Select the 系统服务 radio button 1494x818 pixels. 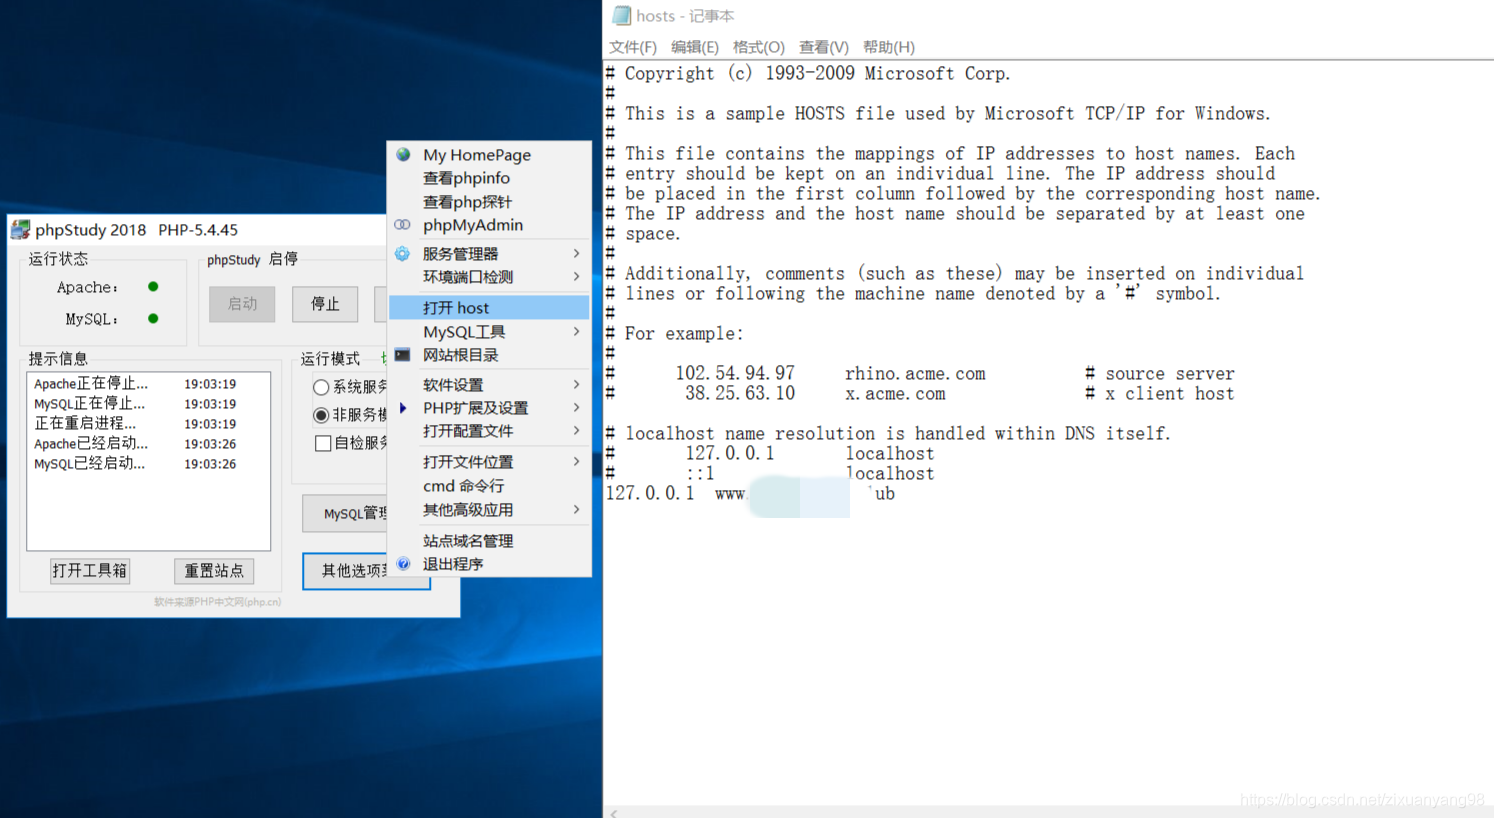(x=322, y=388)
